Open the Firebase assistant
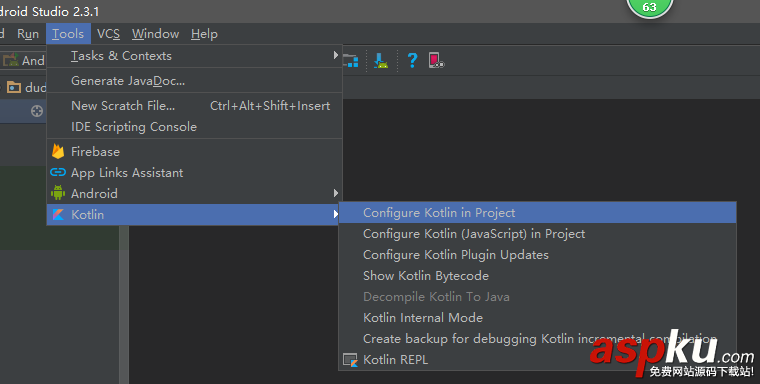 point(194,152)
